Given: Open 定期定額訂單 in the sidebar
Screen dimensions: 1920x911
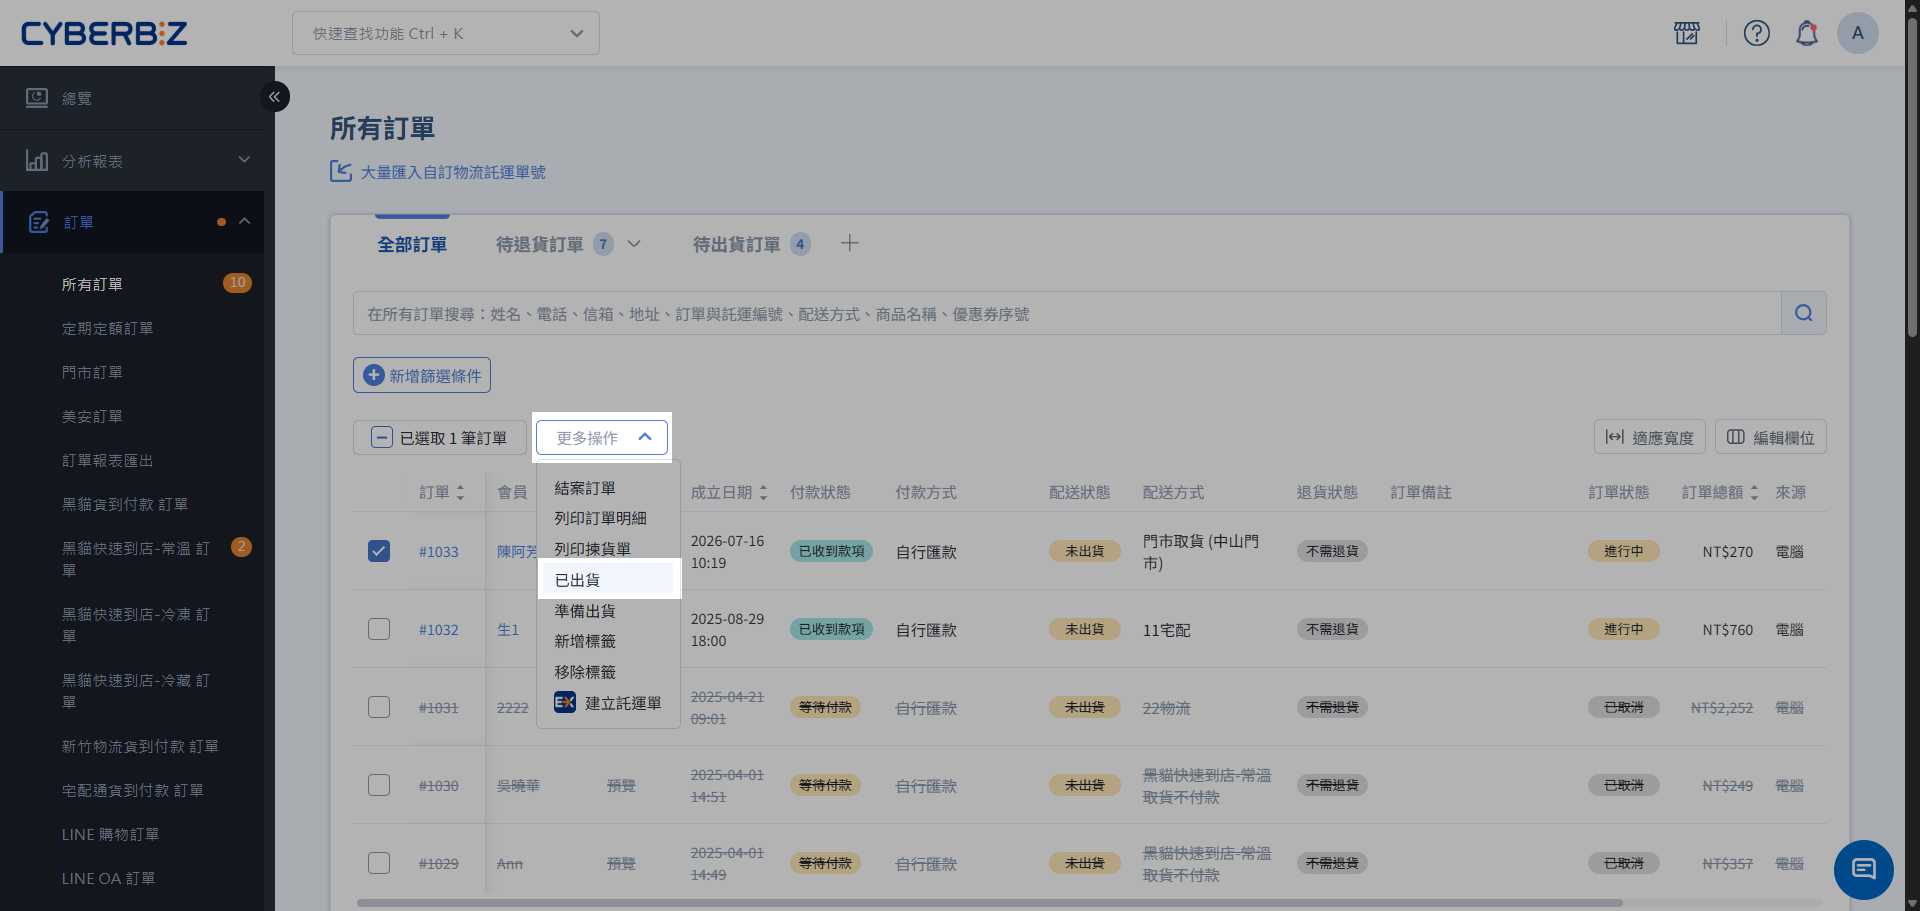Looking at the screenshot, I should (107, 328).
